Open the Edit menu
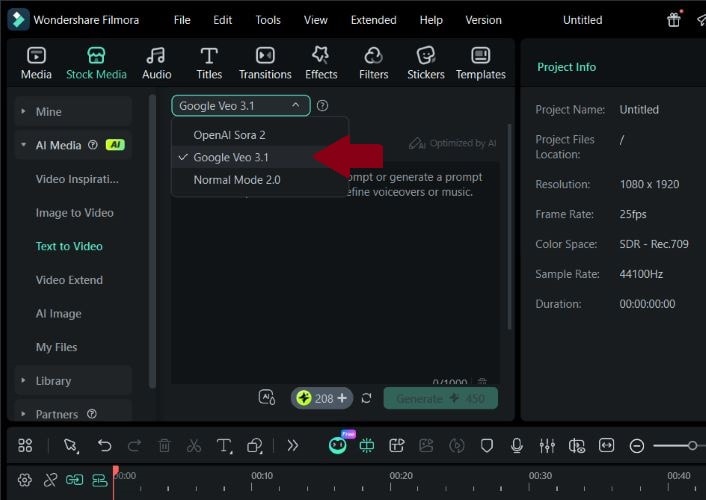 (222, 20)
